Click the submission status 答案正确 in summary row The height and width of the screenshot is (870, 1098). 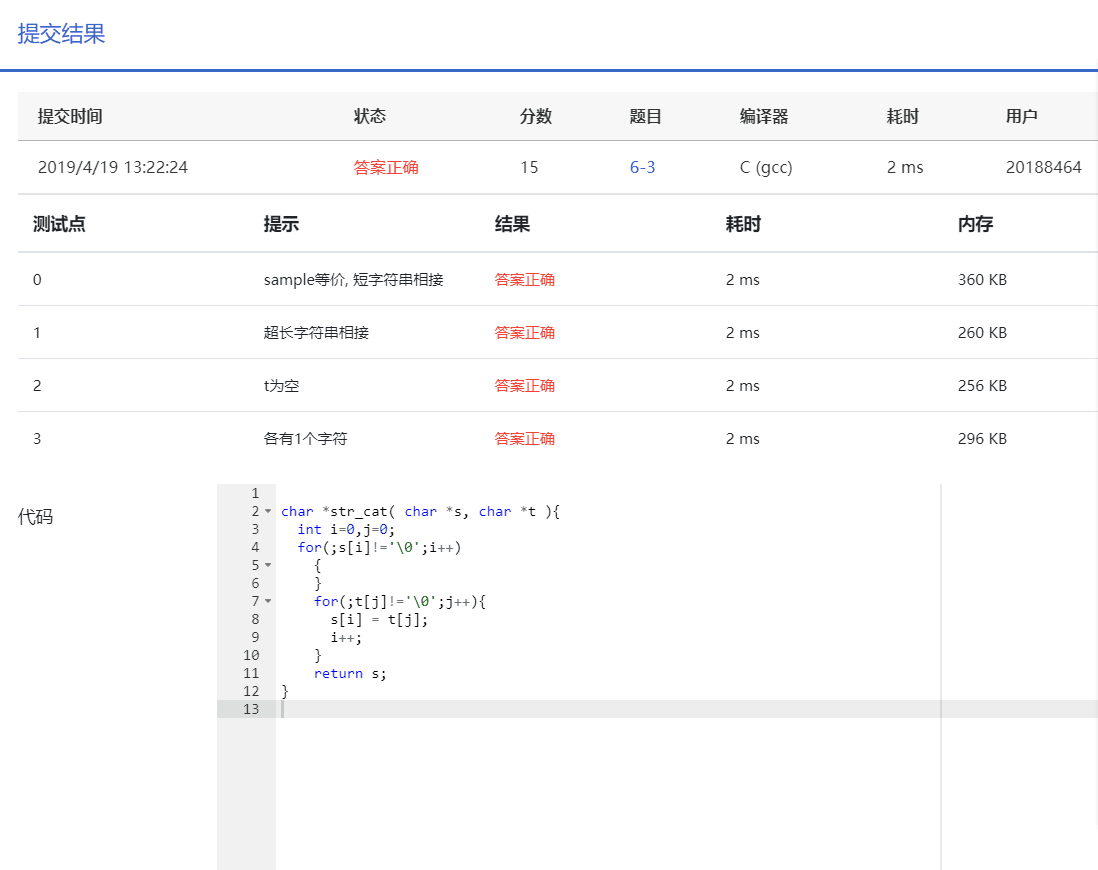coord(386,167)
